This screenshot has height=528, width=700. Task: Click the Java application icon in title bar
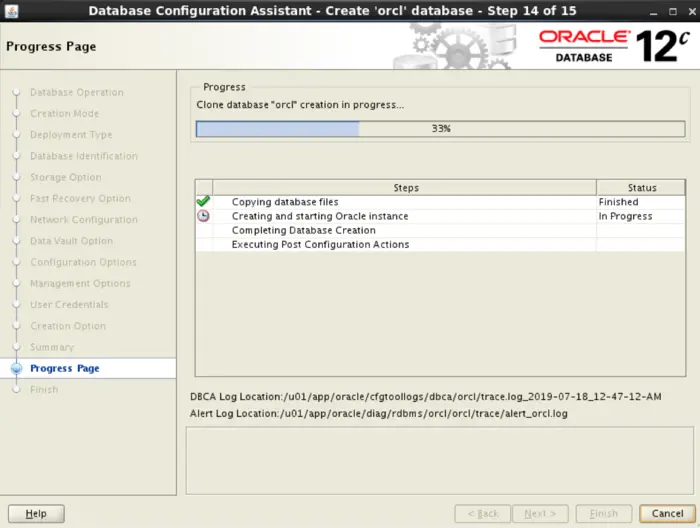pyautogui.click(x=11, y=11)
